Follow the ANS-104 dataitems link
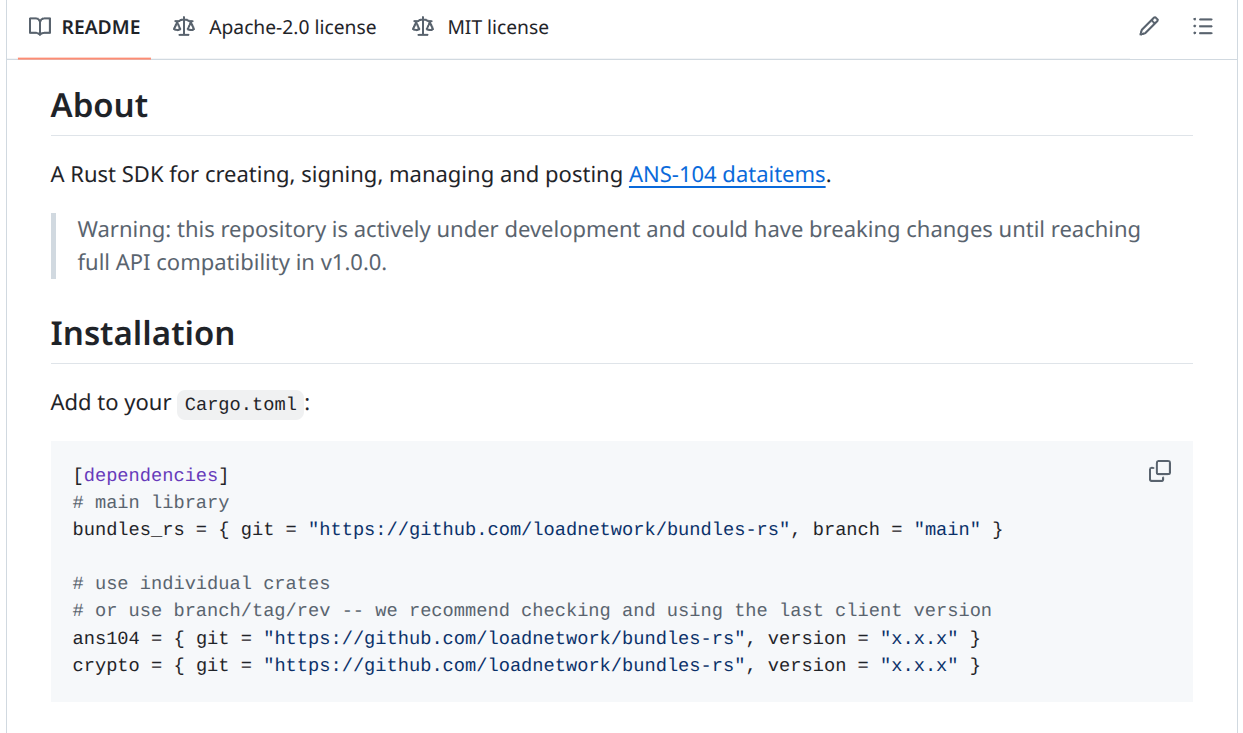The image size is (1243, 733). point(727,175)
